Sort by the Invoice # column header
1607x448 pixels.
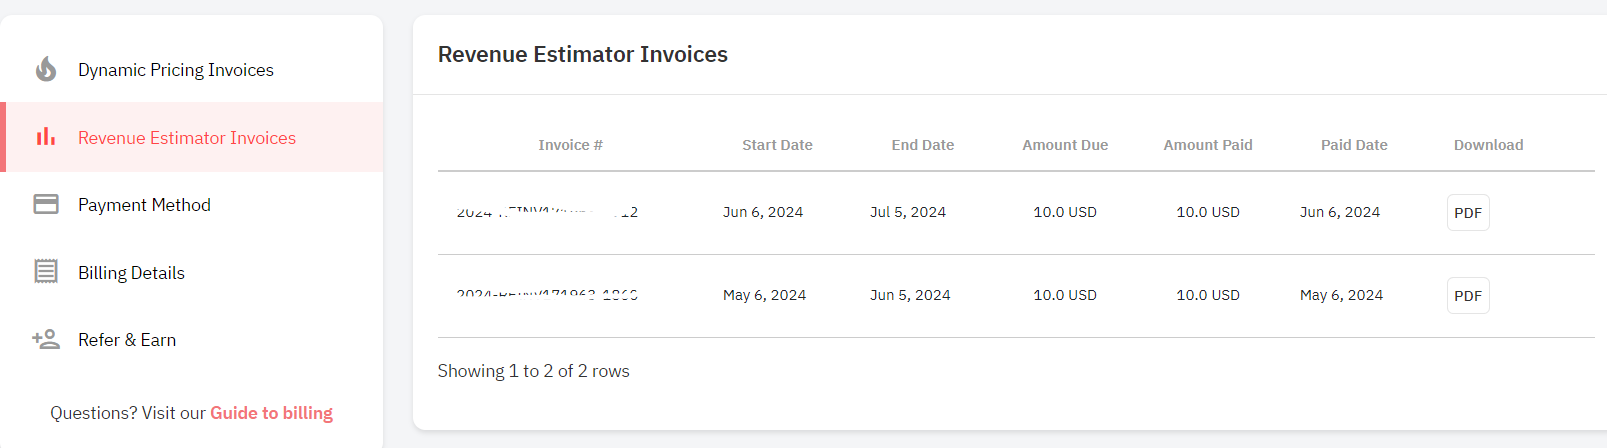[570, 145]
